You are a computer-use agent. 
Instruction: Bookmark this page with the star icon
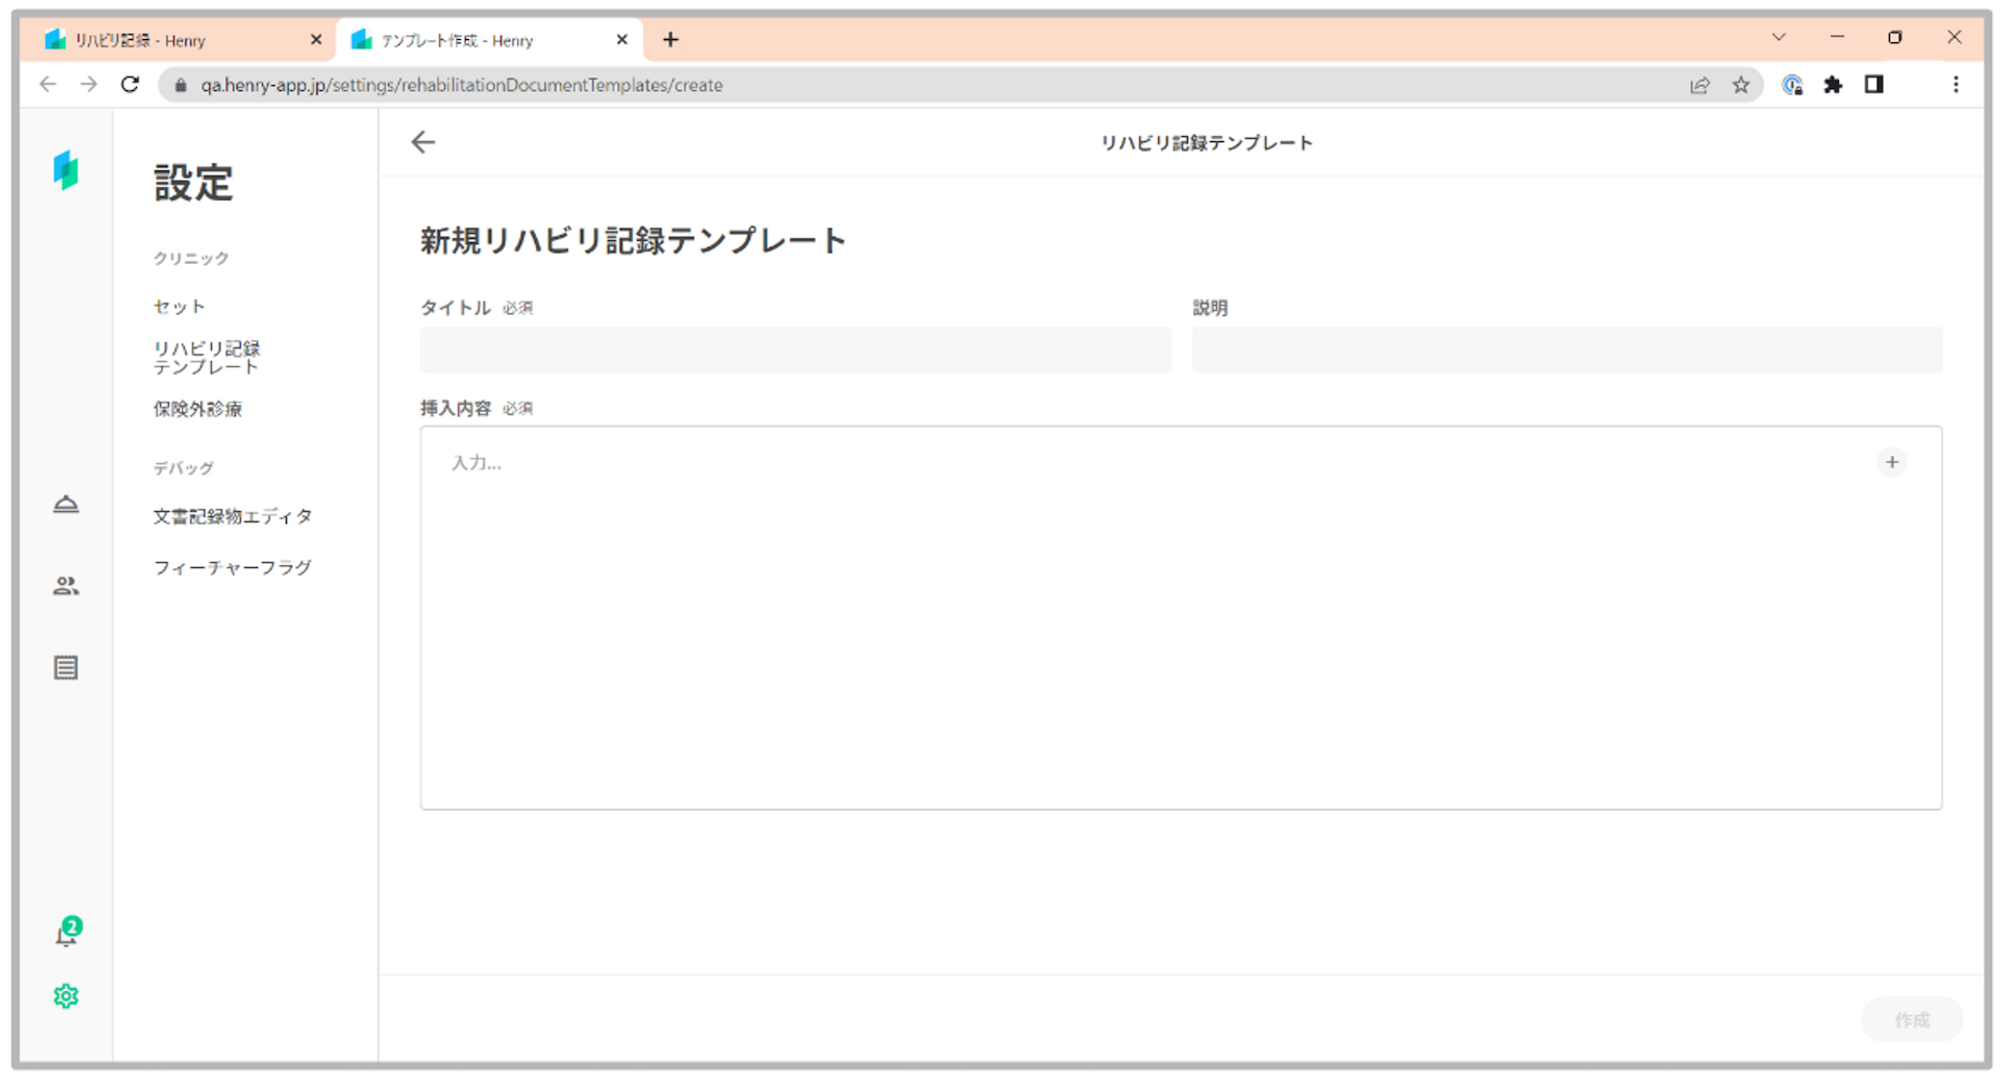[x=1741, y=85]
